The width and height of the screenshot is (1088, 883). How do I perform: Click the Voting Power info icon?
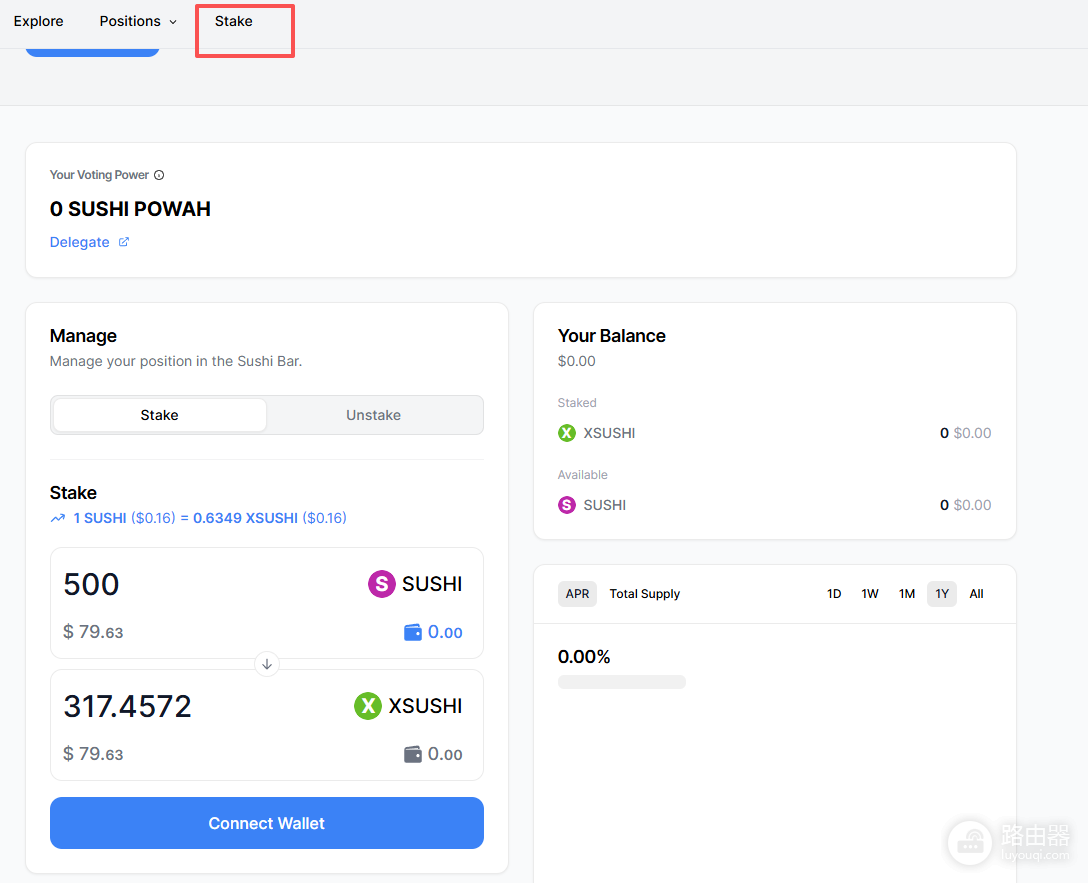click(x=159, y=175)
